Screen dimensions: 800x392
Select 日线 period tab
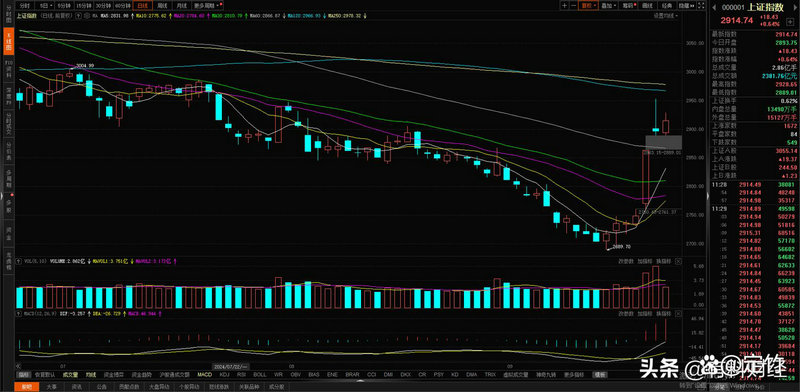click(x=143, y=6)
